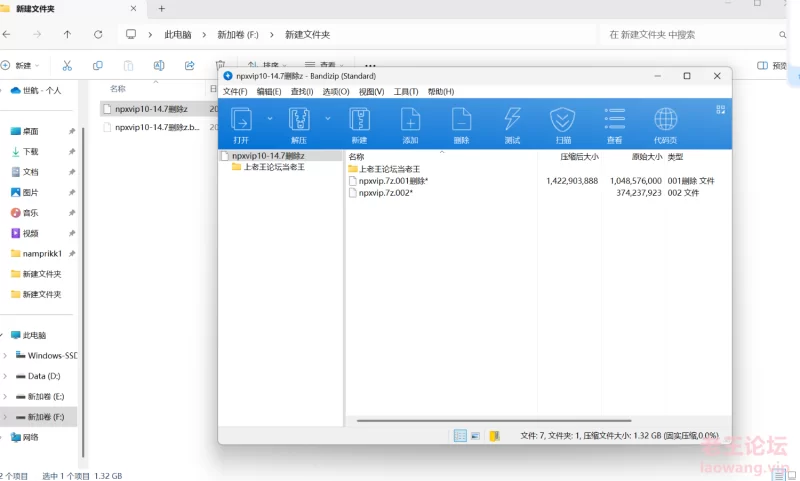Expand the 新加卷 (F:) drive node
This screenshot has height=481, width=800.
pyautogui.click(x=5, y=417)
